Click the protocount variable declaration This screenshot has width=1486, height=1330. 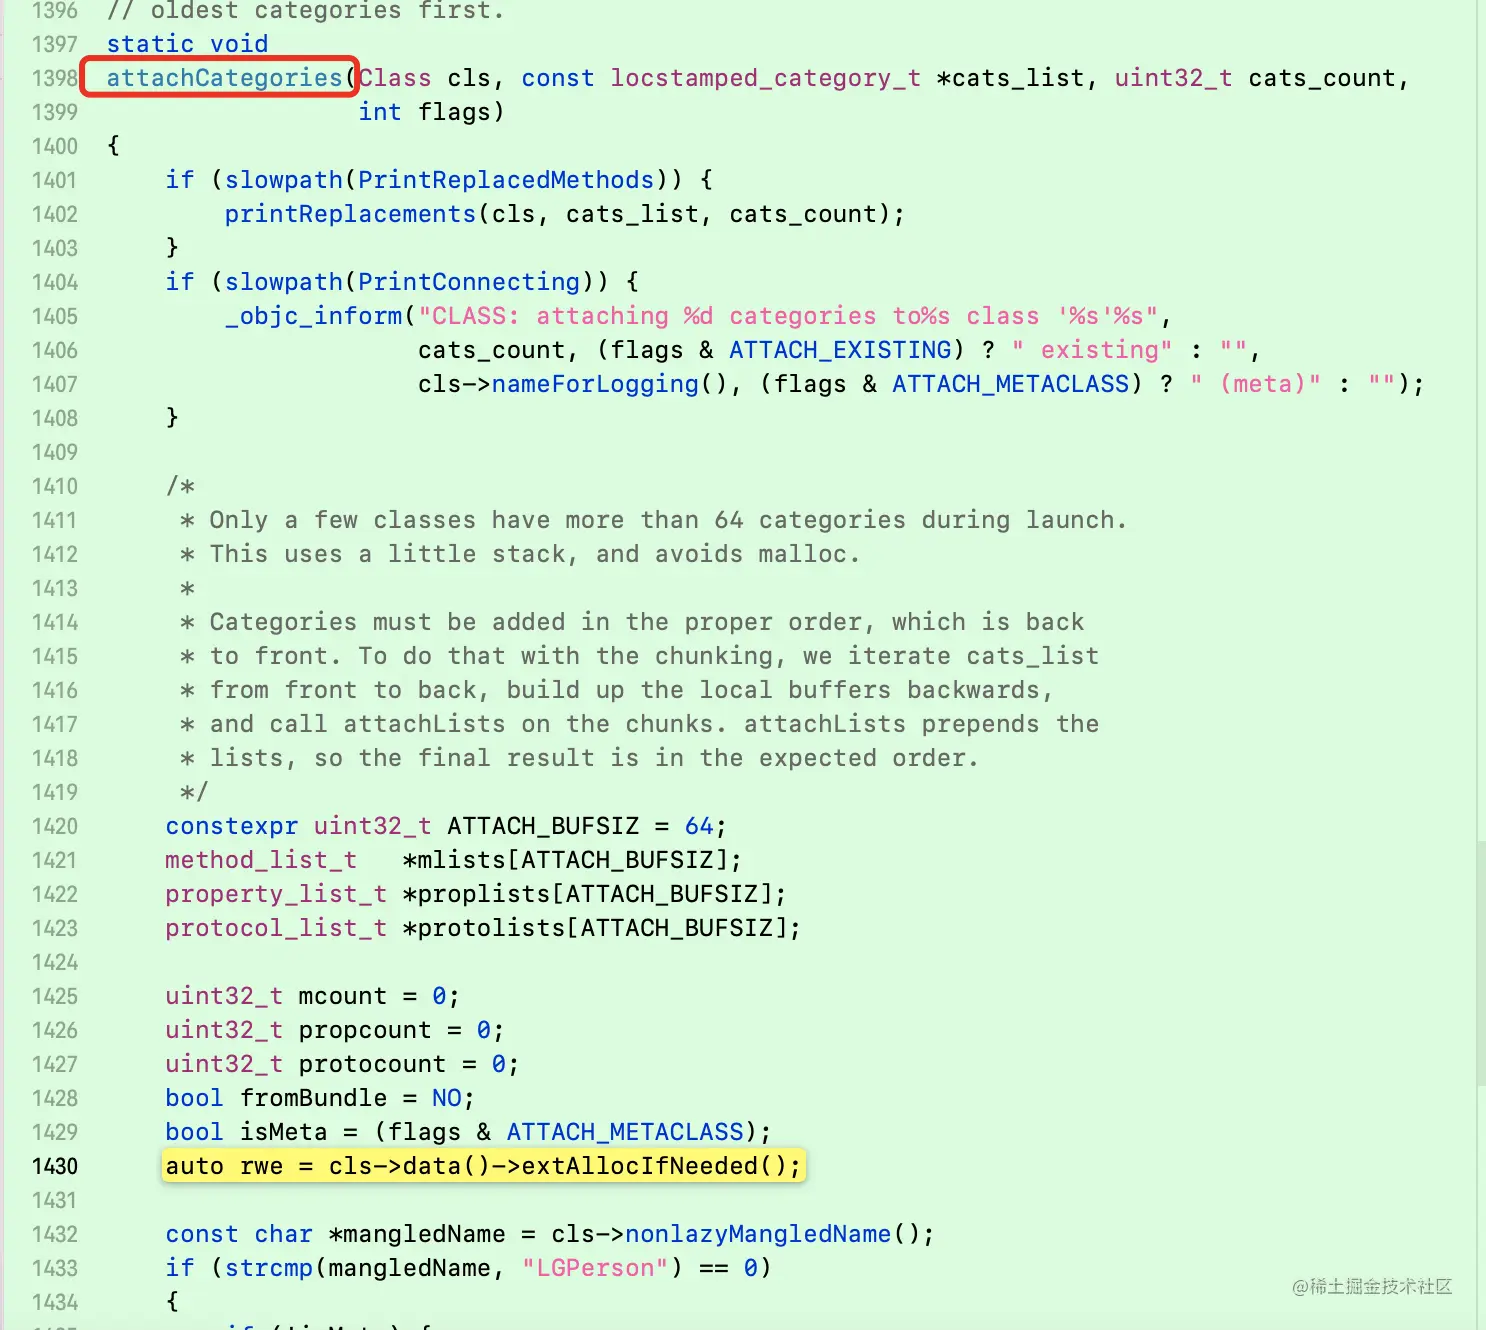(x=372, y=1064)
